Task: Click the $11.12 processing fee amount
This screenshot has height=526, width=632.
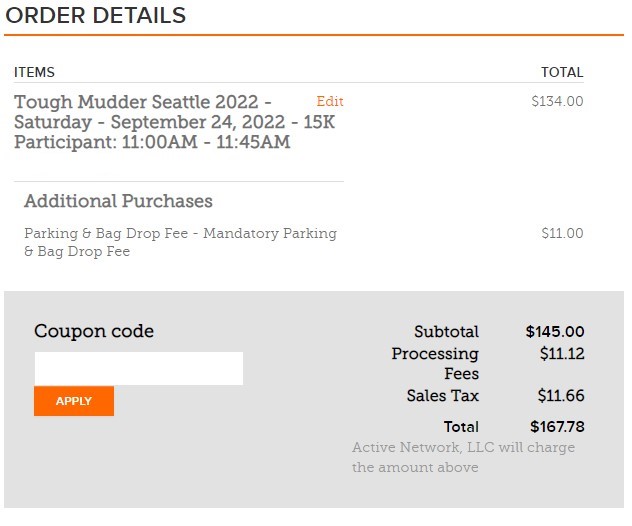Action: point(561,354)
